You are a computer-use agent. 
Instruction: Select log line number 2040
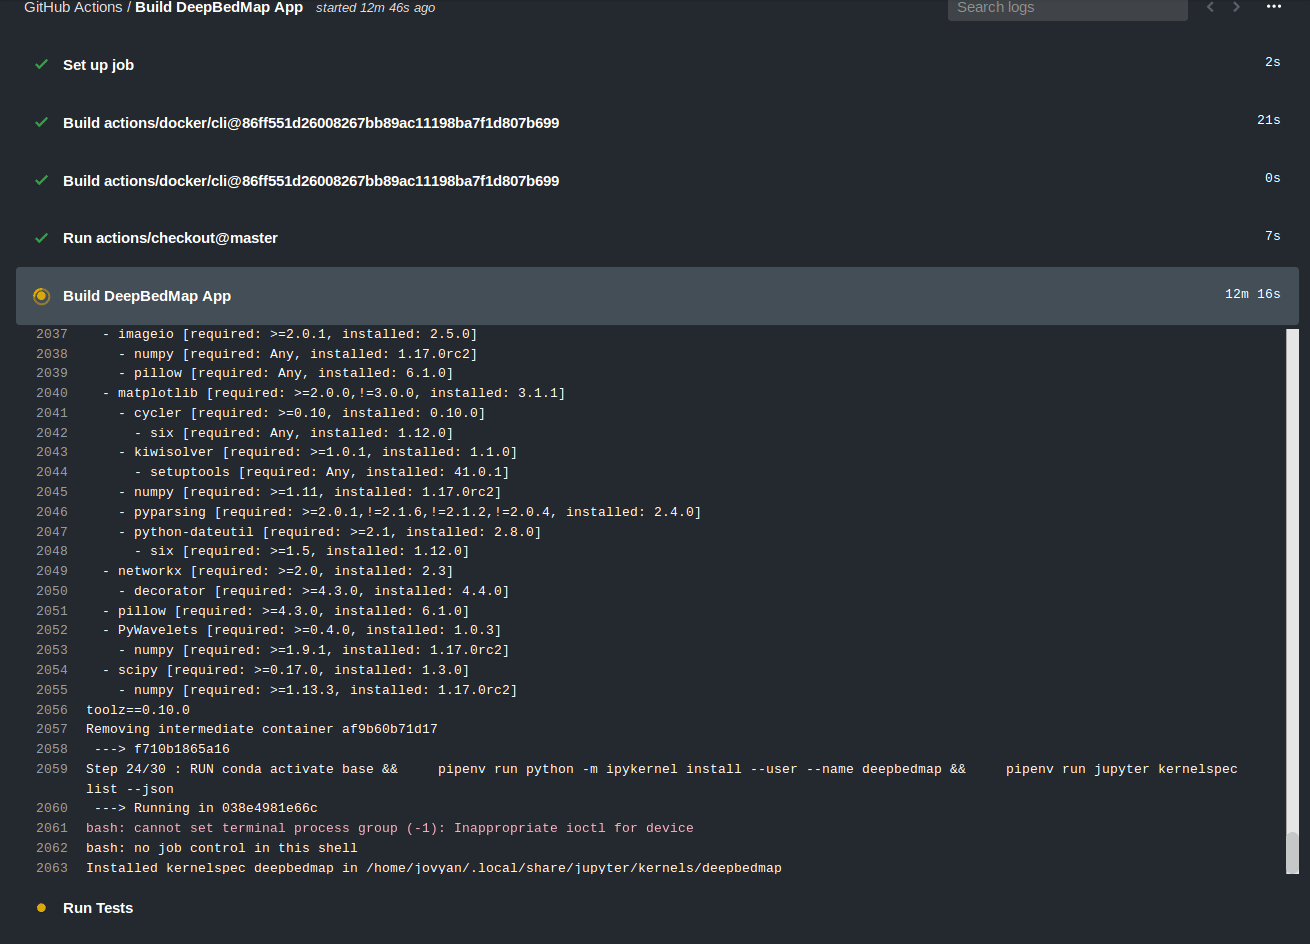tap(52, 393)
